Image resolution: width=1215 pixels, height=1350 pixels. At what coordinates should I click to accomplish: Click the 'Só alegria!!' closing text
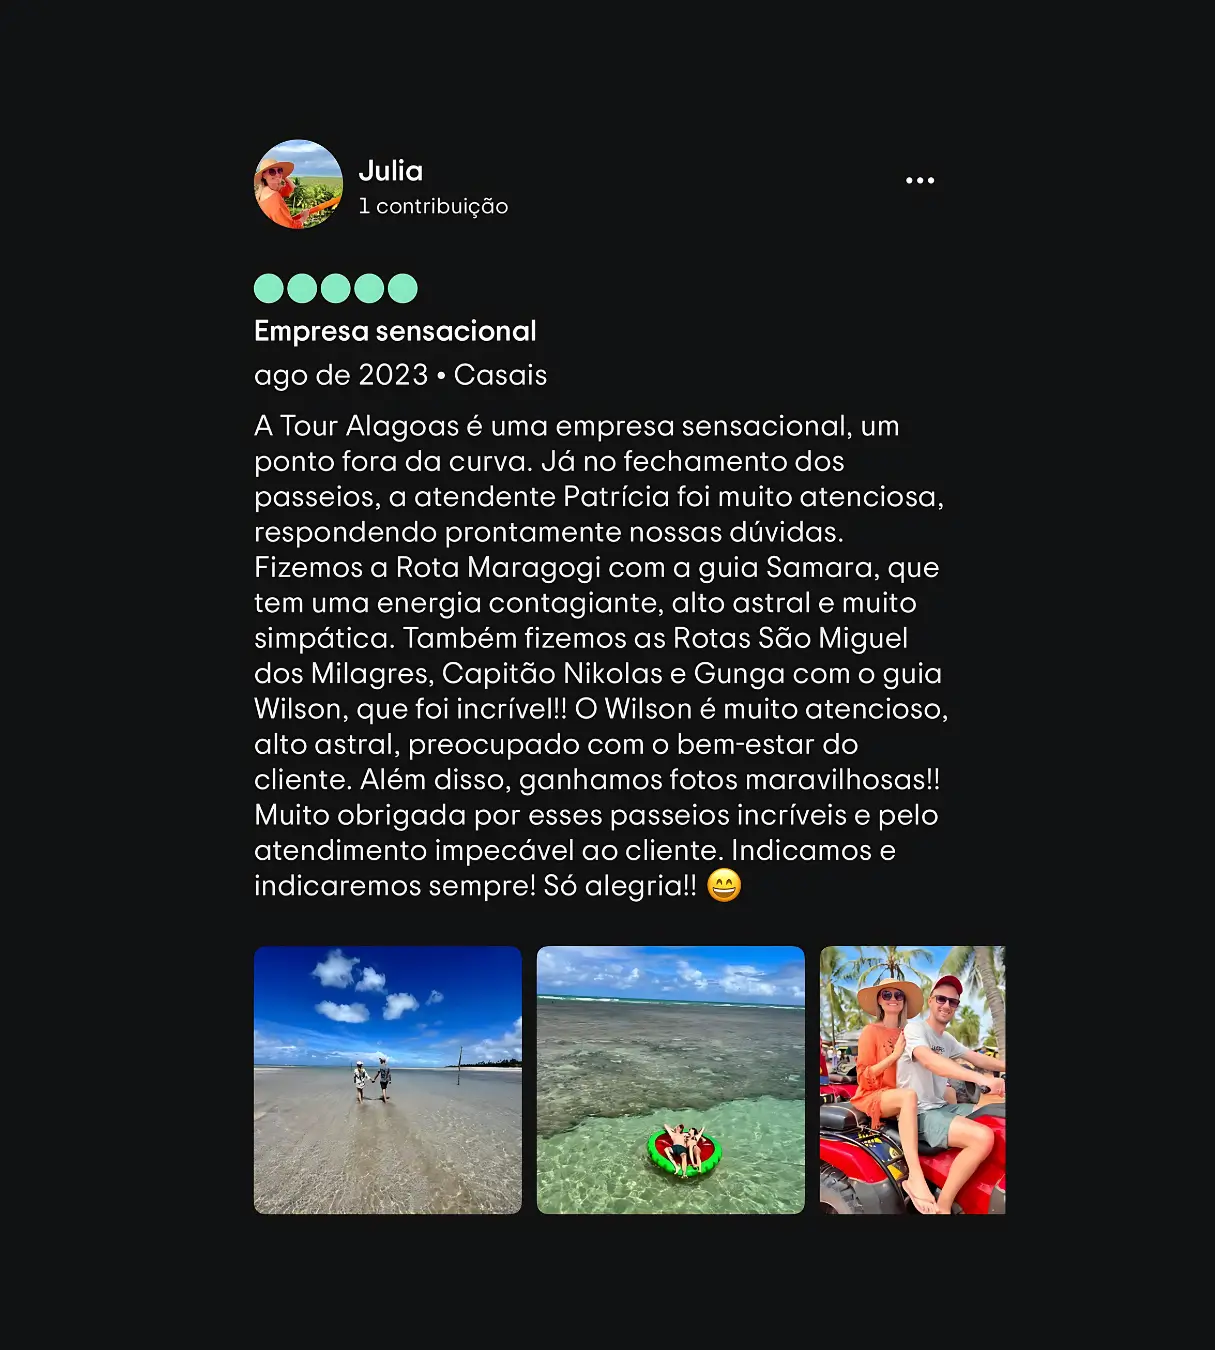pos(620,886)
